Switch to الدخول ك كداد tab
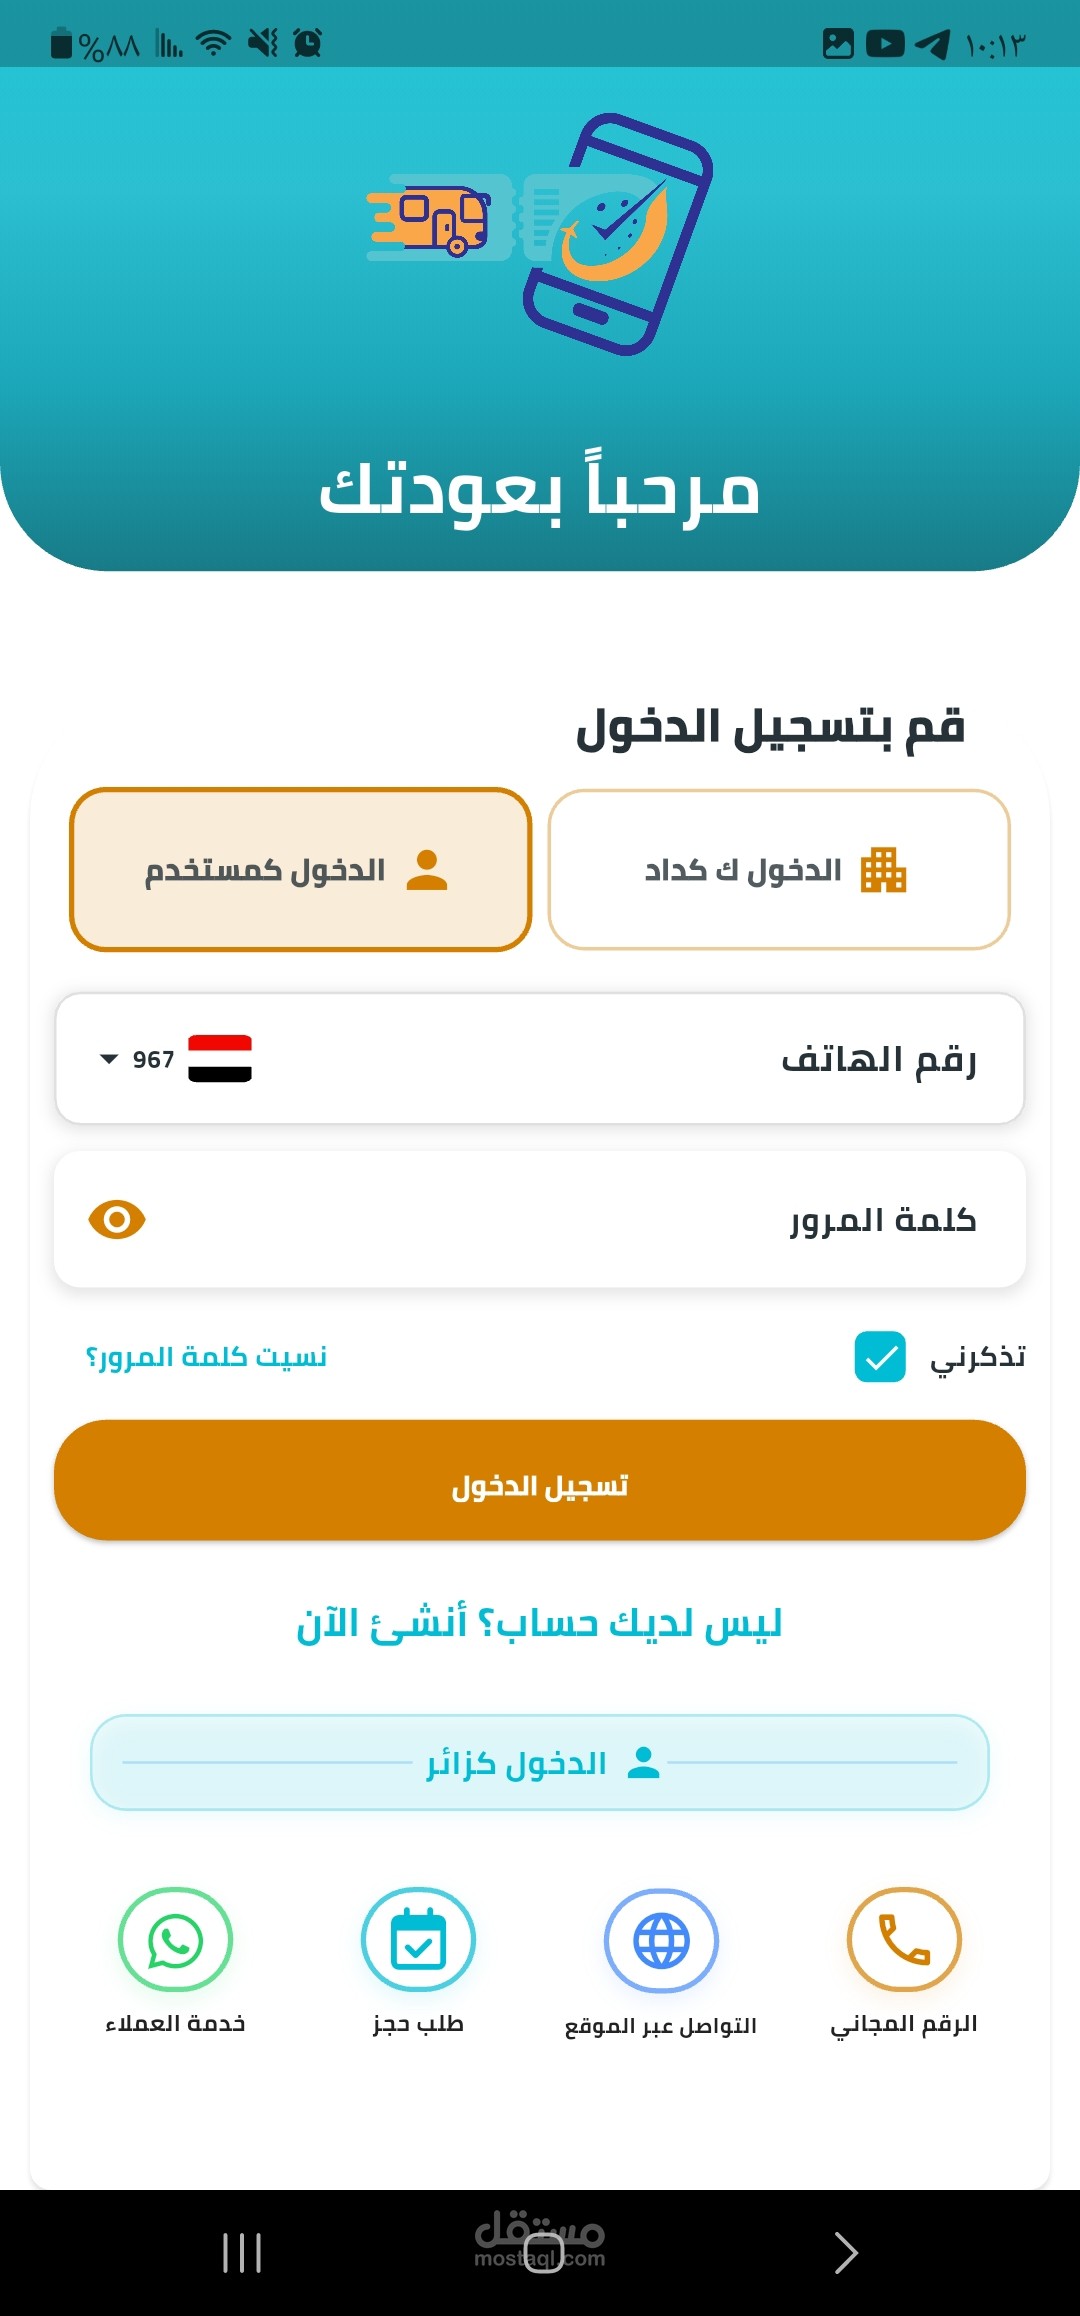This screenshot has height=2316, width=1080. pos(779,869)
